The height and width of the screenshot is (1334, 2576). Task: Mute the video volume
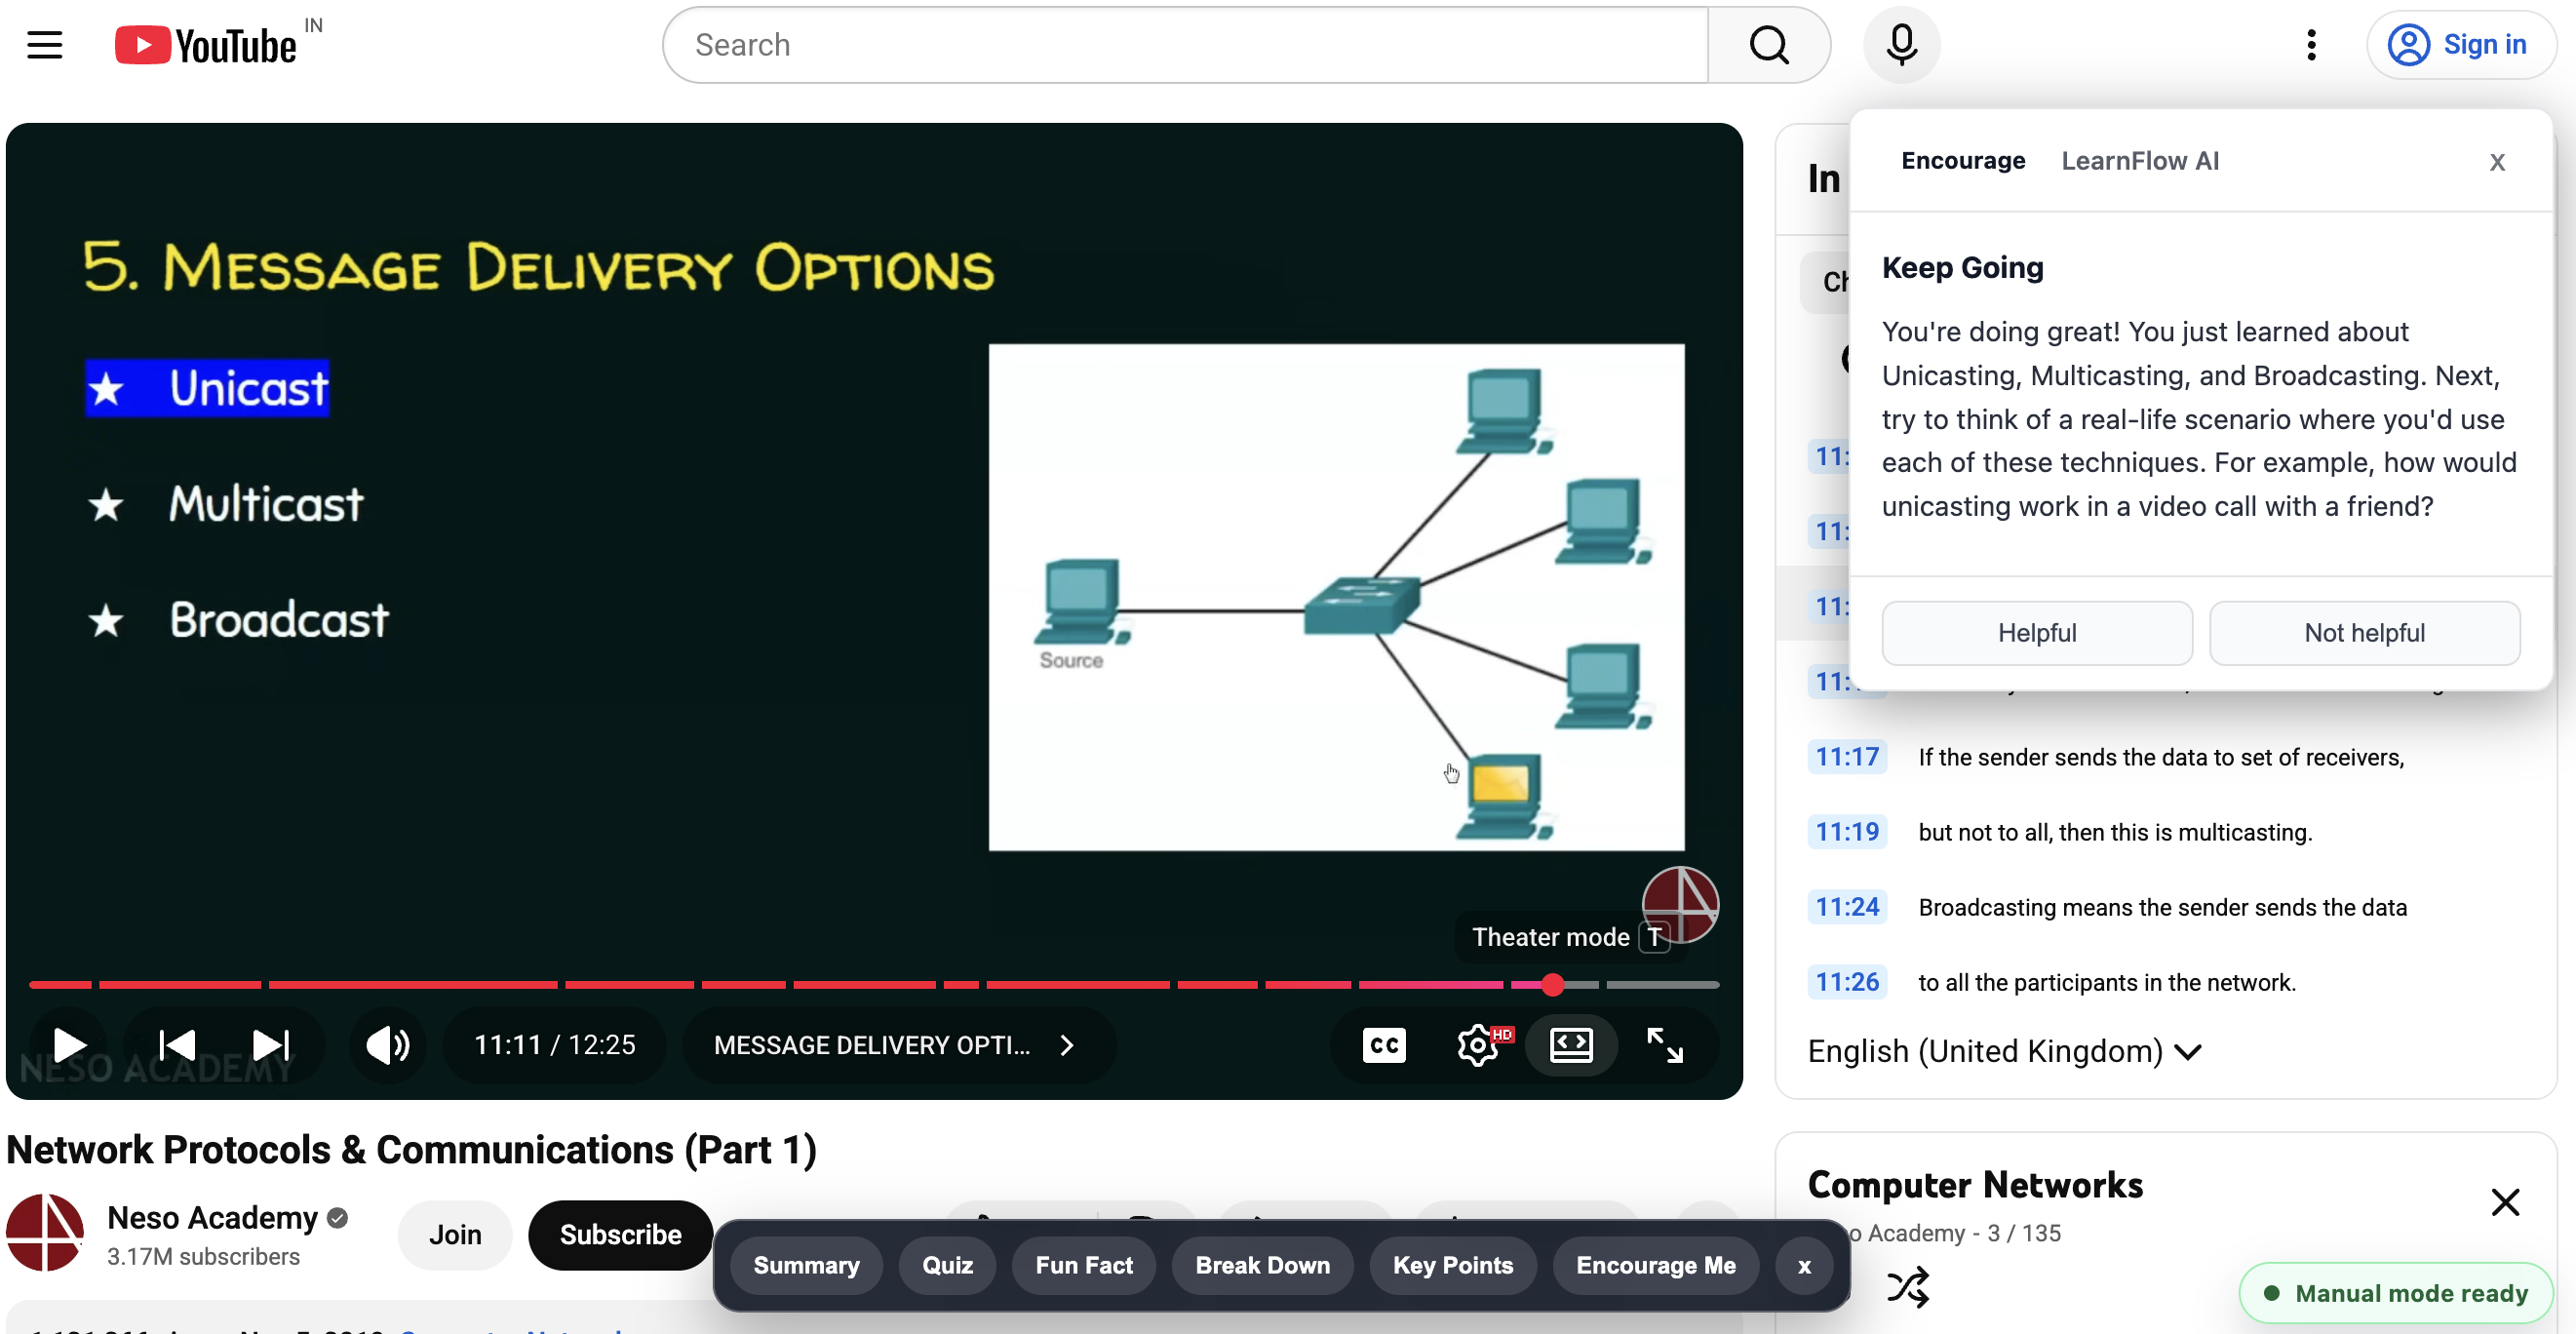[388, 1045]
